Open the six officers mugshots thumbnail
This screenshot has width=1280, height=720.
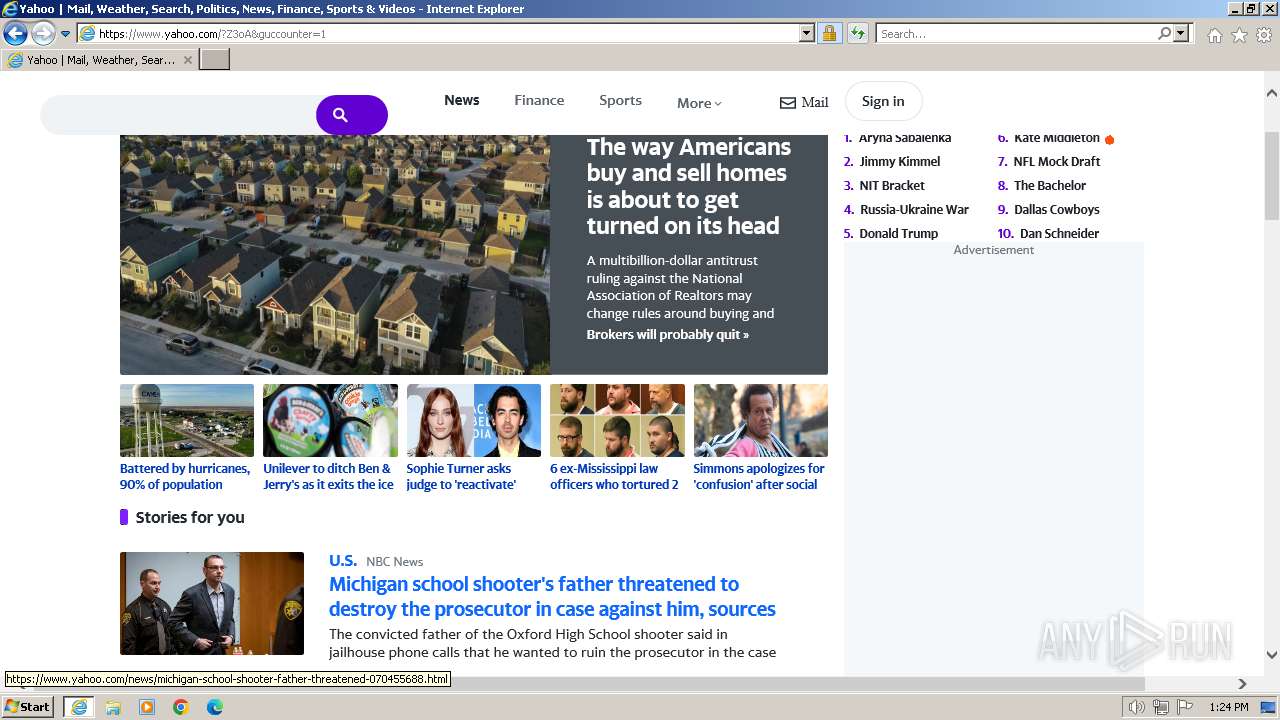(x=617, y=420)
